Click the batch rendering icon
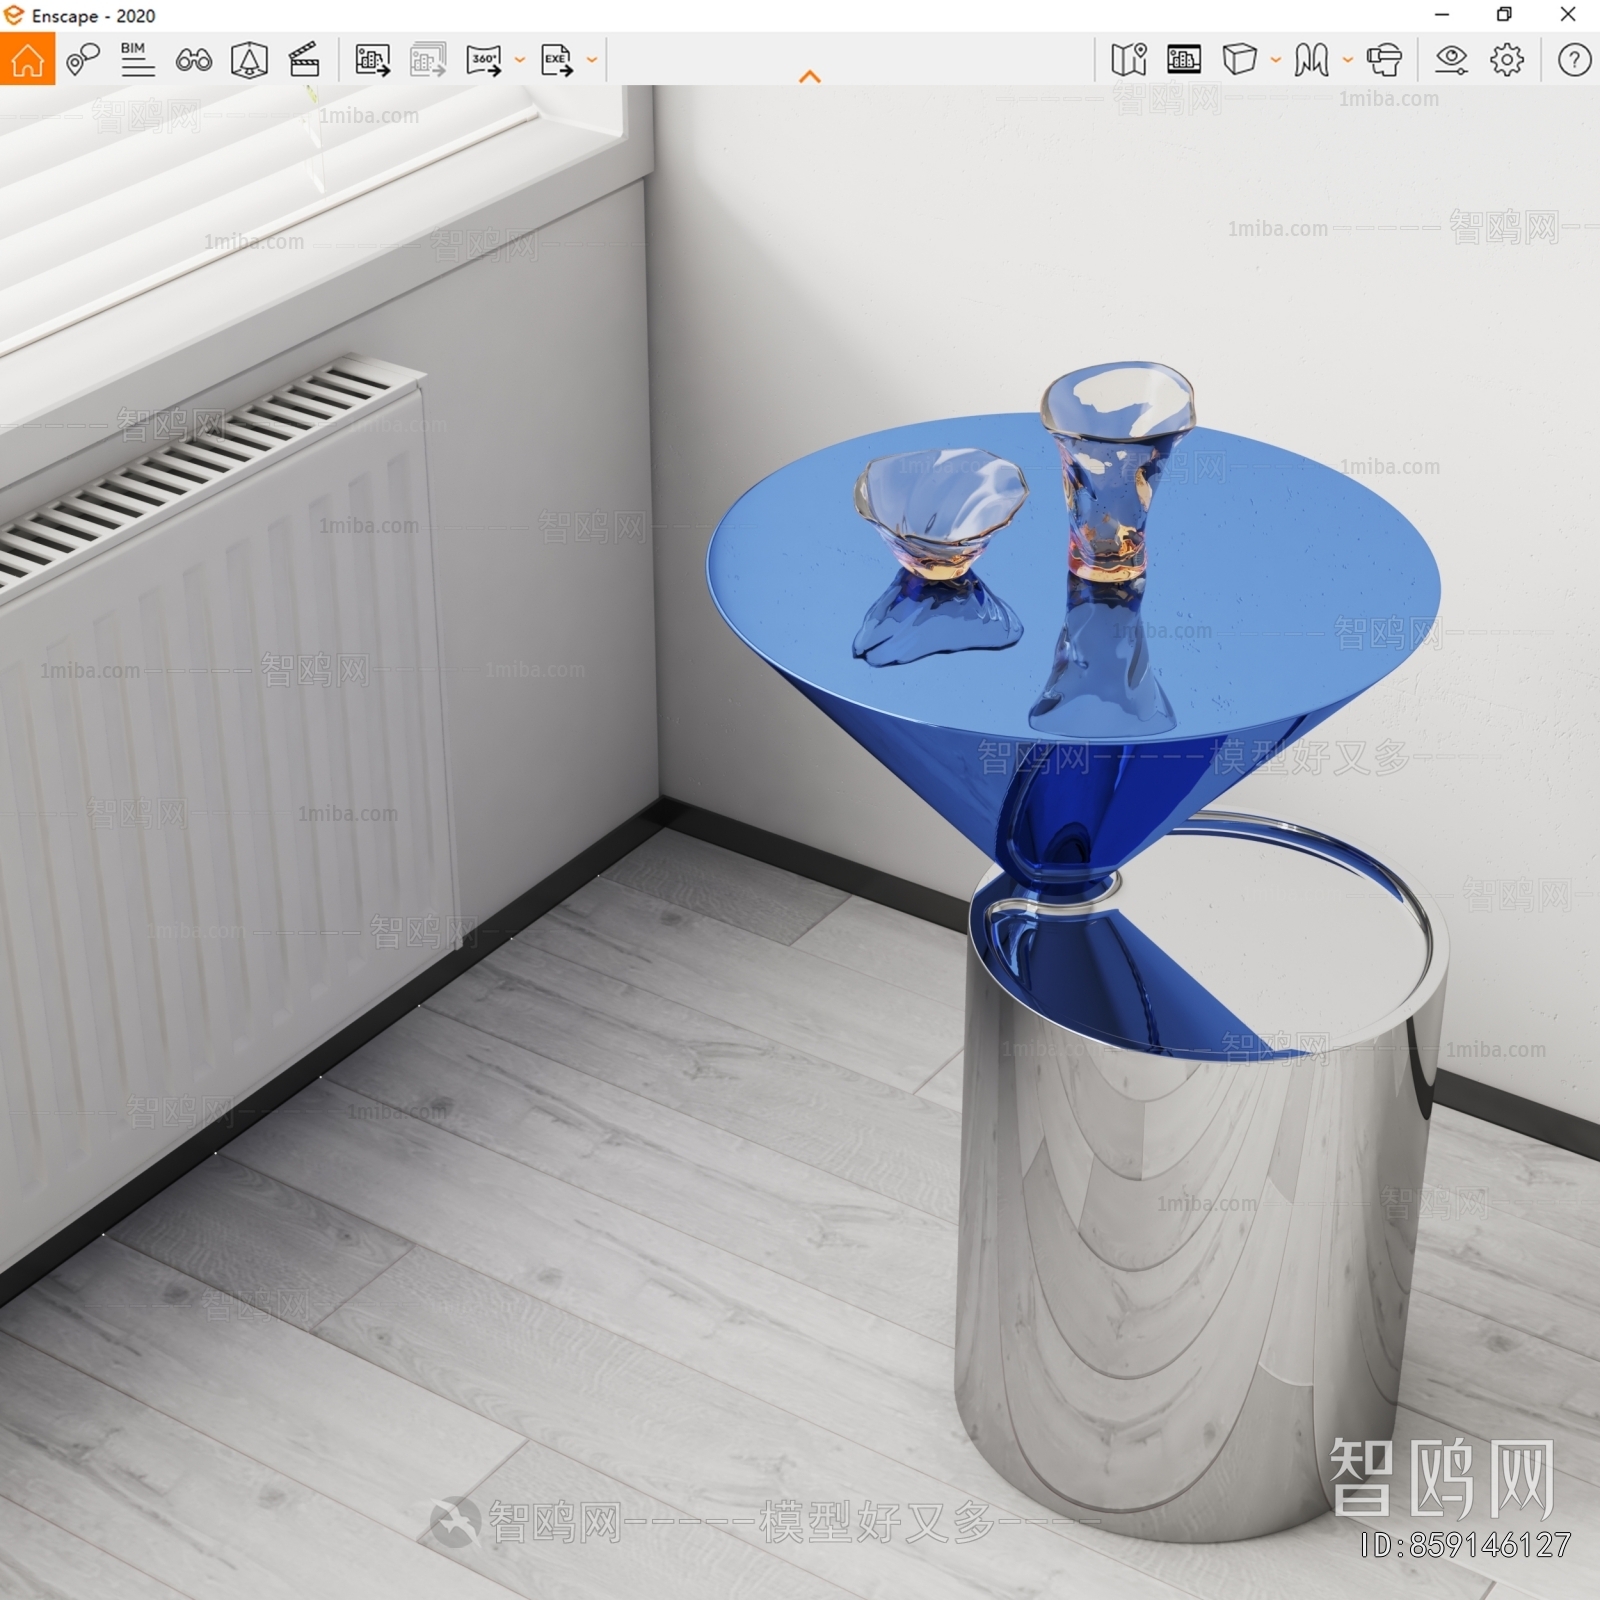1600x1600 pixels. [x=428, y=60]
